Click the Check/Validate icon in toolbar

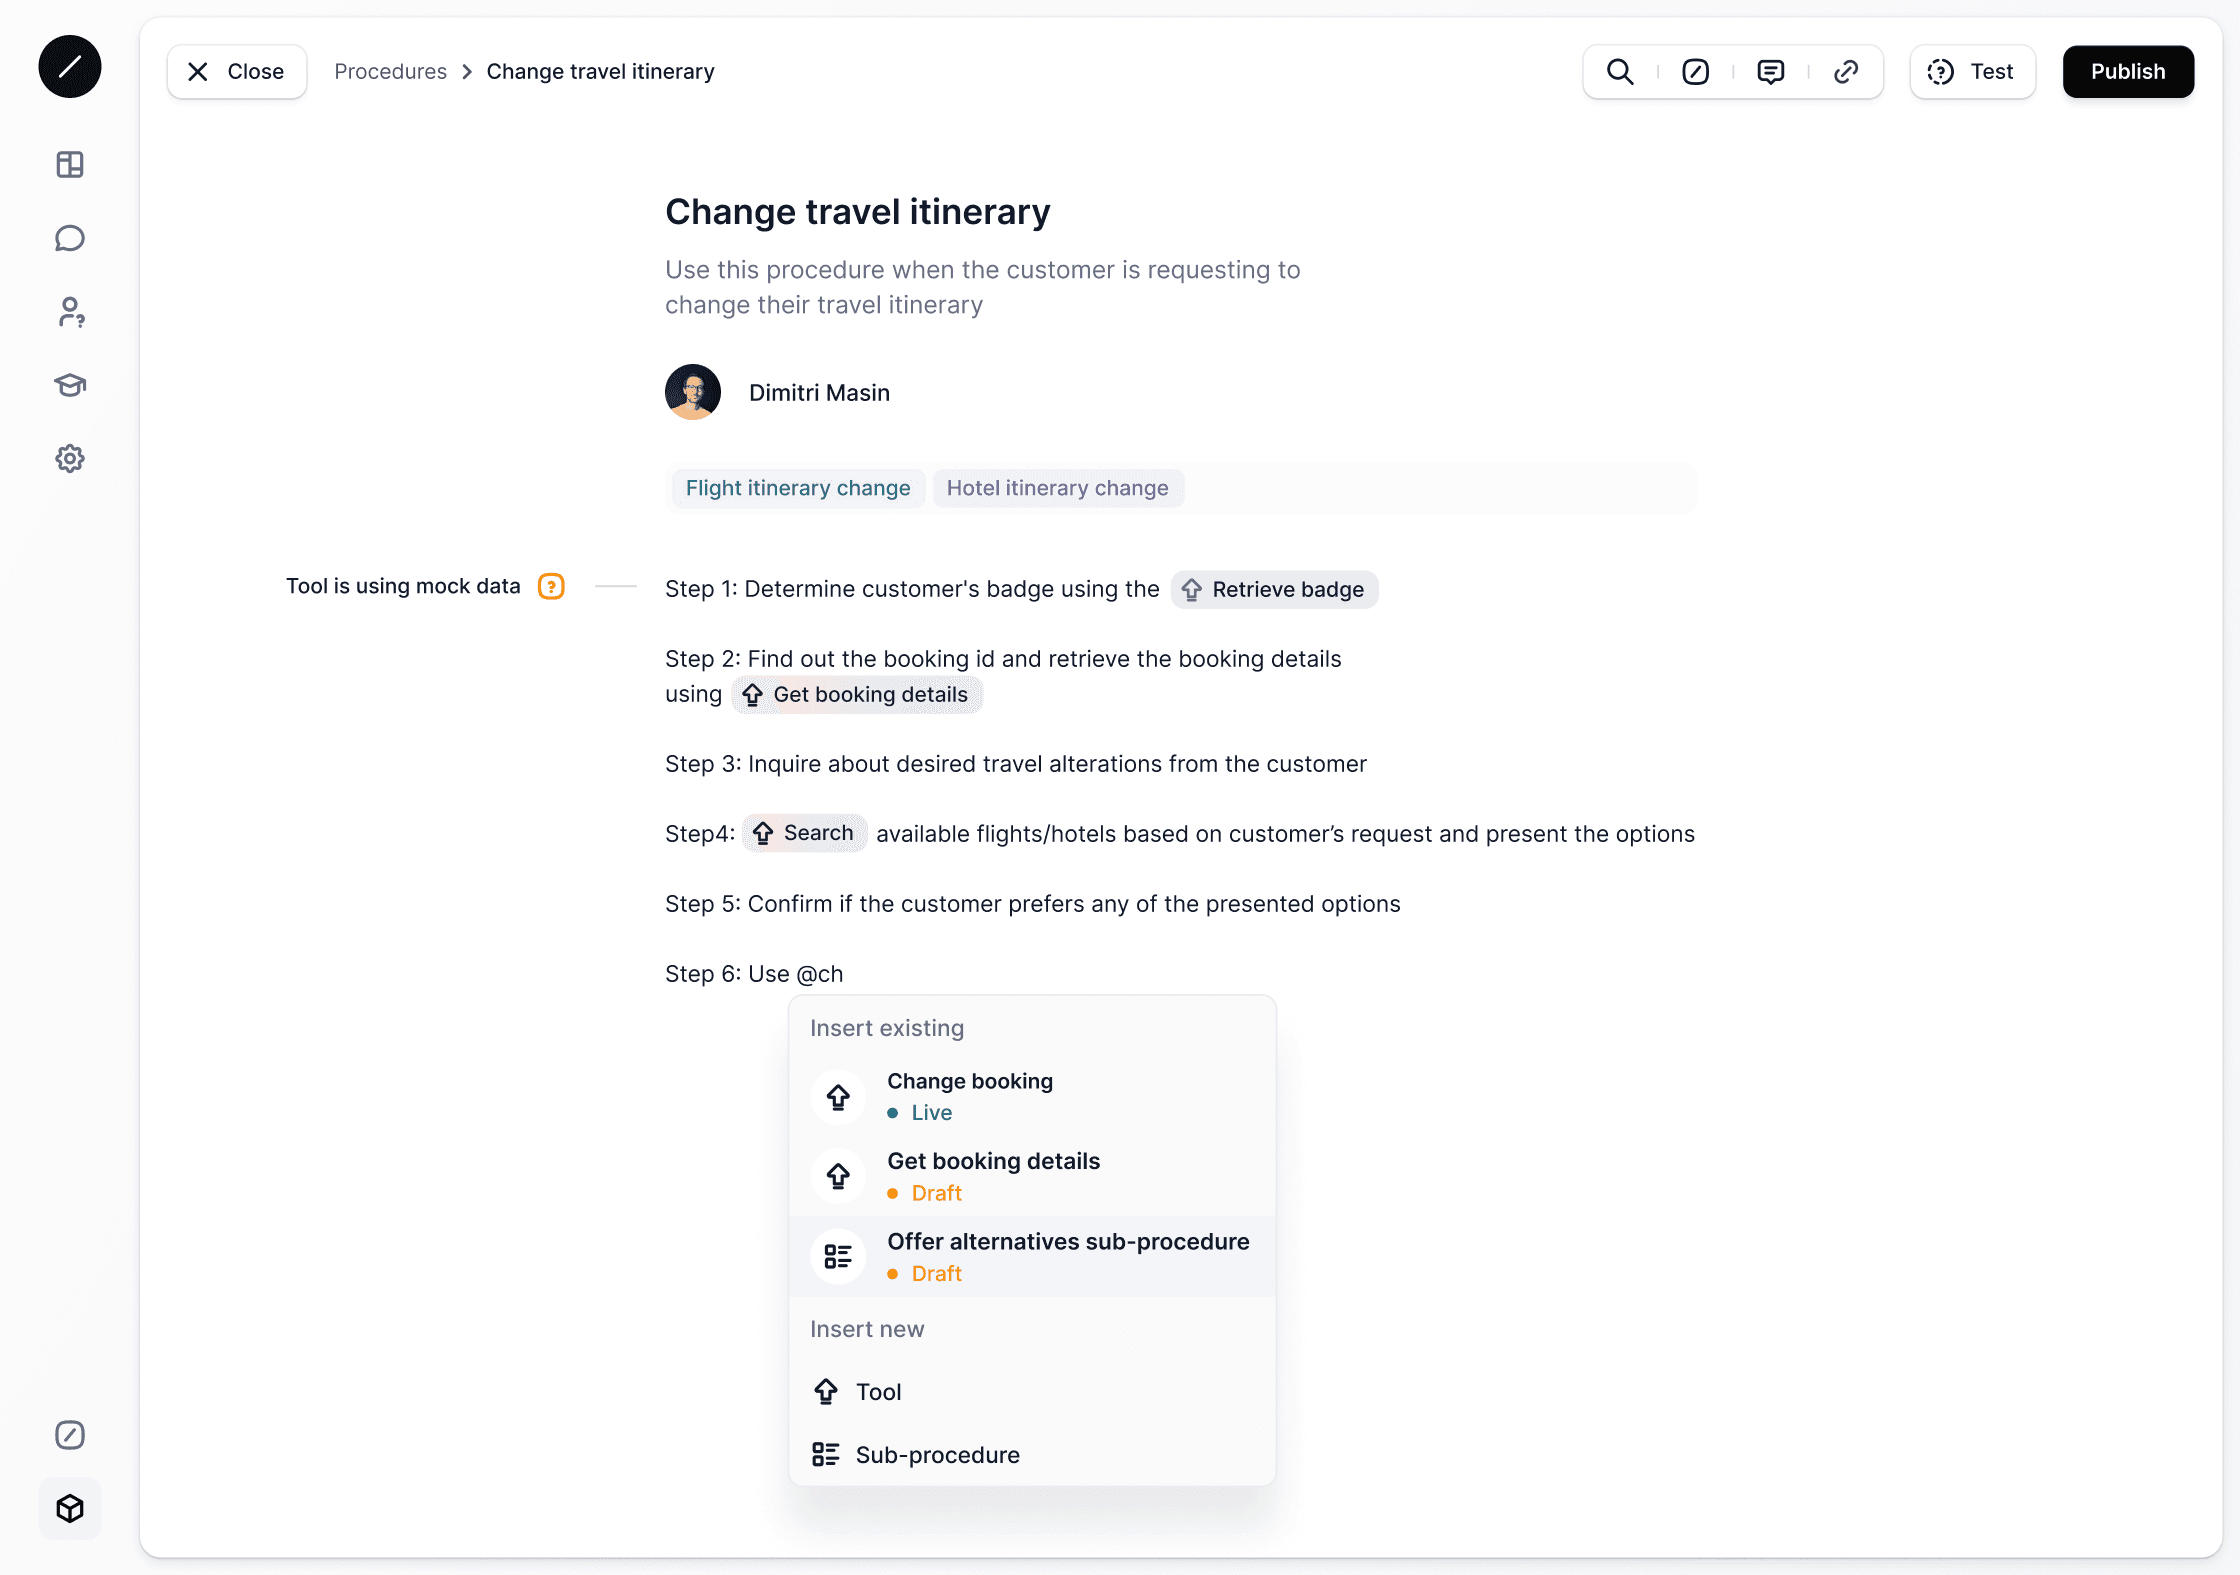pyautogui.click(x=1694, y=72)
